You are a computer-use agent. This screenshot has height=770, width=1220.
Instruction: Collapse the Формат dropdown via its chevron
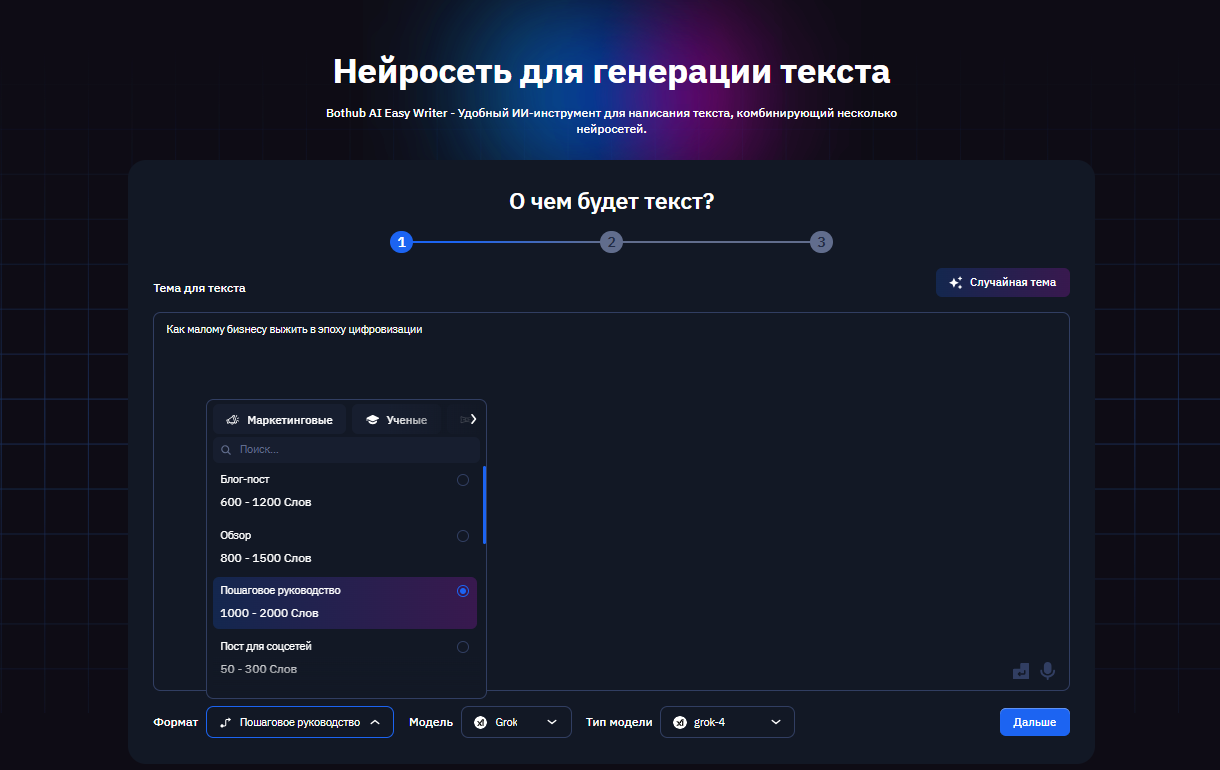click(376, 721)
